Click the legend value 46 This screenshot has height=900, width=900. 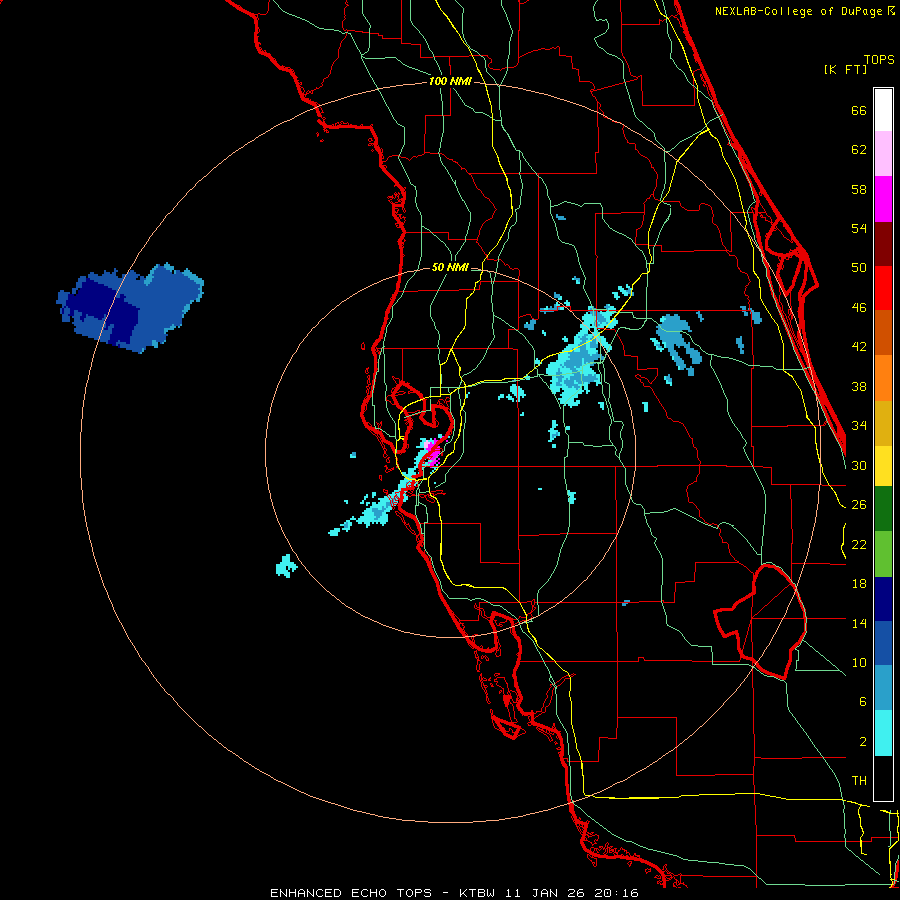859,308
